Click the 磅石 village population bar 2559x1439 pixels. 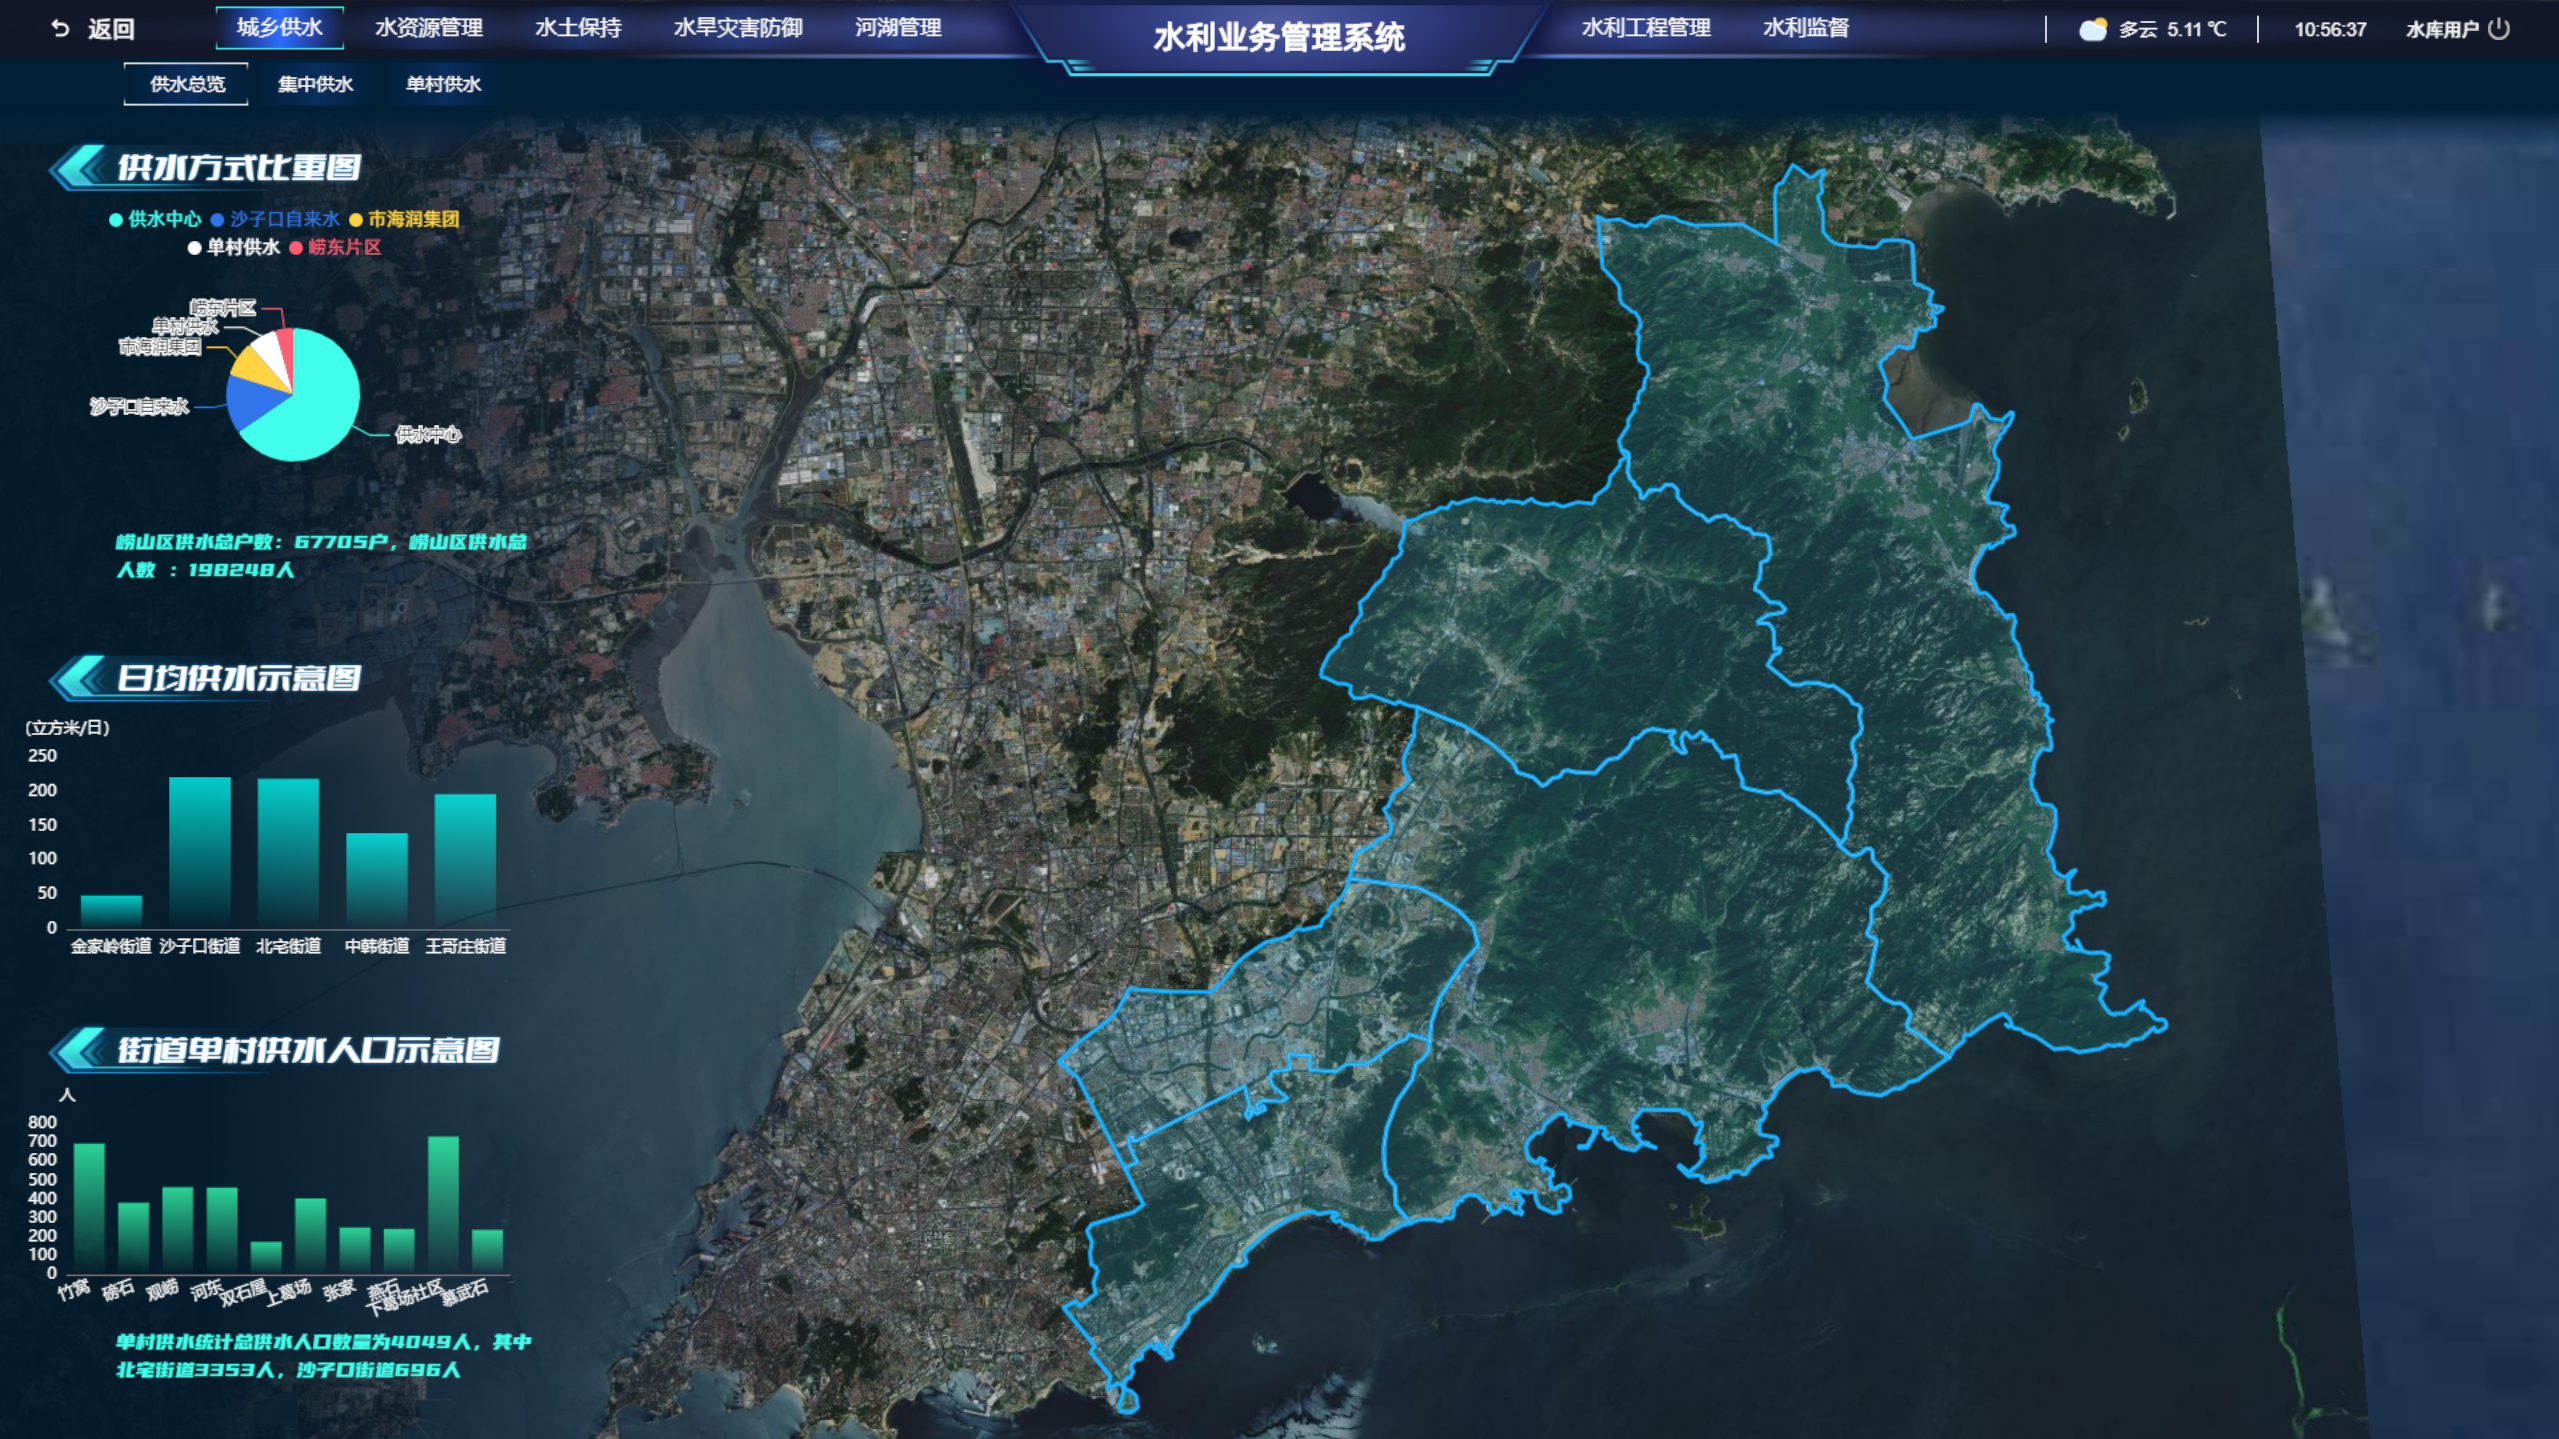134,1238
